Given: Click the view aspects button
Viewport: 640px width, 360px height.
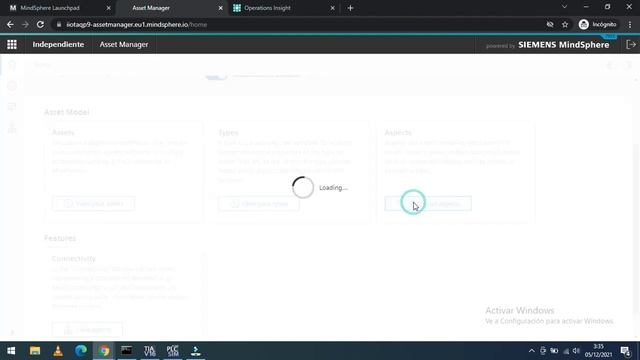Looking at the screenshot, I should [x=428, y=203].
